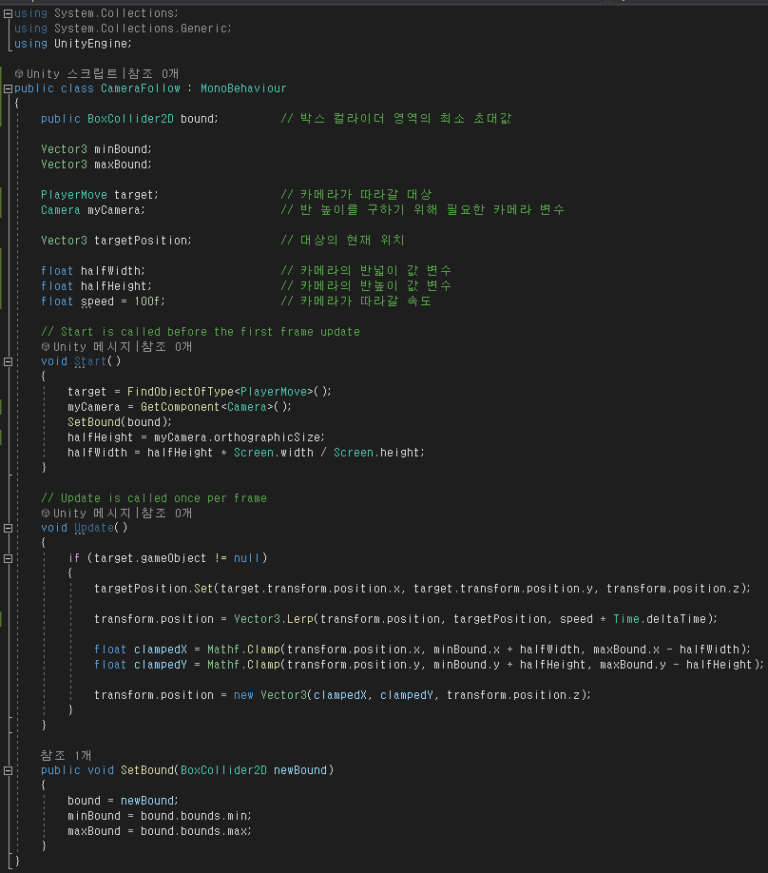Collapse the Start method body
The height and width of the screenshot is (873, 768).
8,361
